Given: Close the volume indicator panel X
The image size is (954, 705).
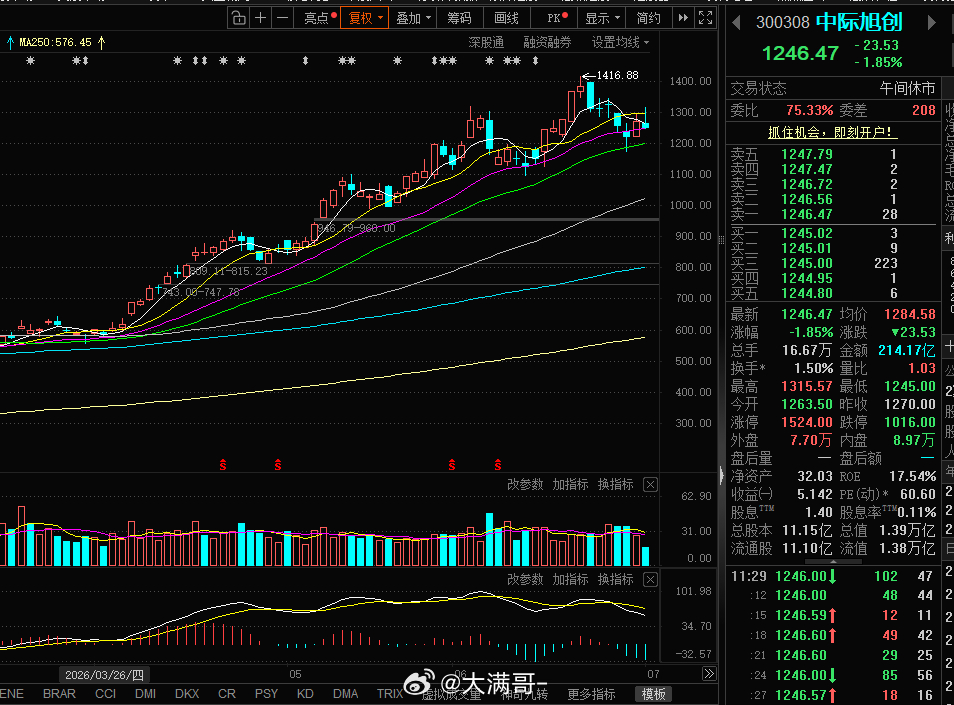Looking at the screenshot, I should 650,485.
